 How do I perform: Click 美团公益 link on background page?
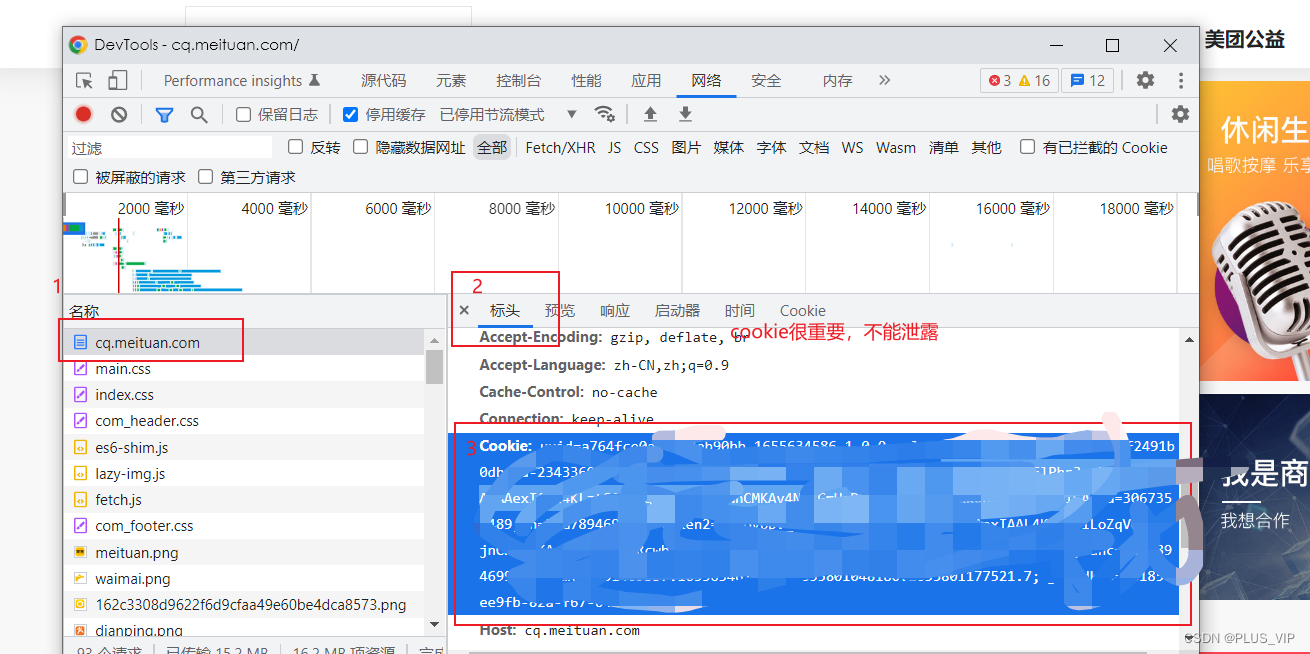point(1244,39)
